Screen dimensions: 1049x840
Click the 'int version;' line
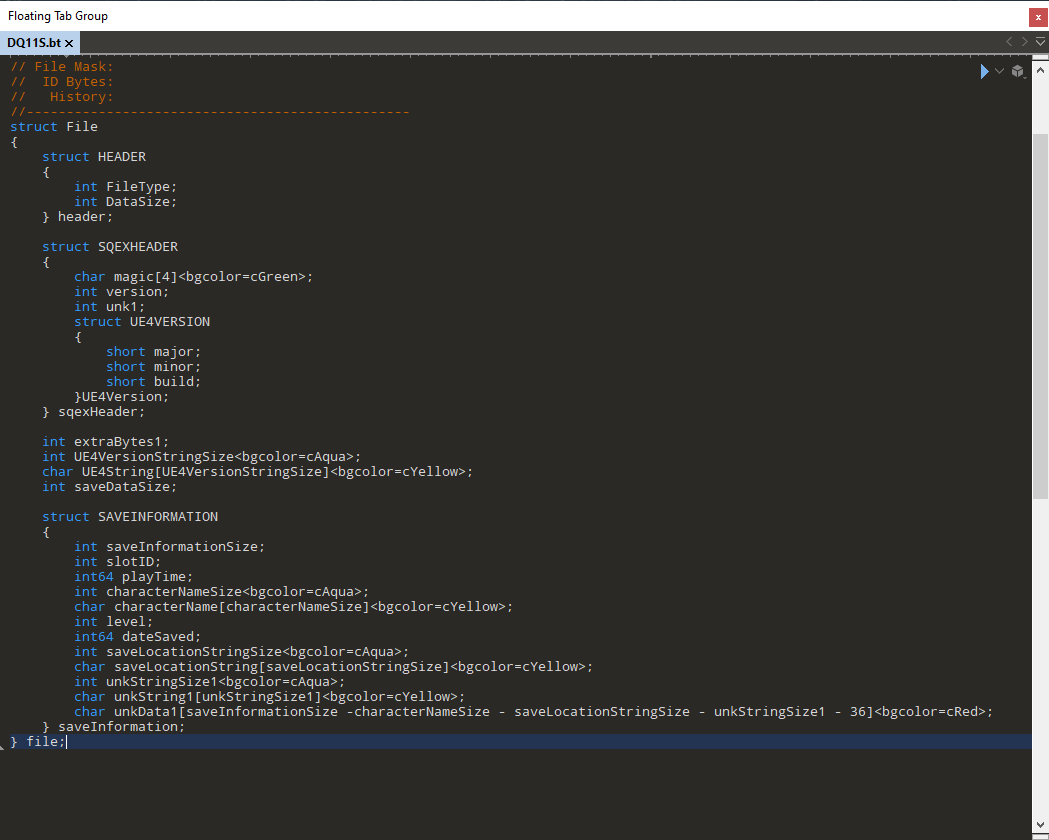point(121,292)
